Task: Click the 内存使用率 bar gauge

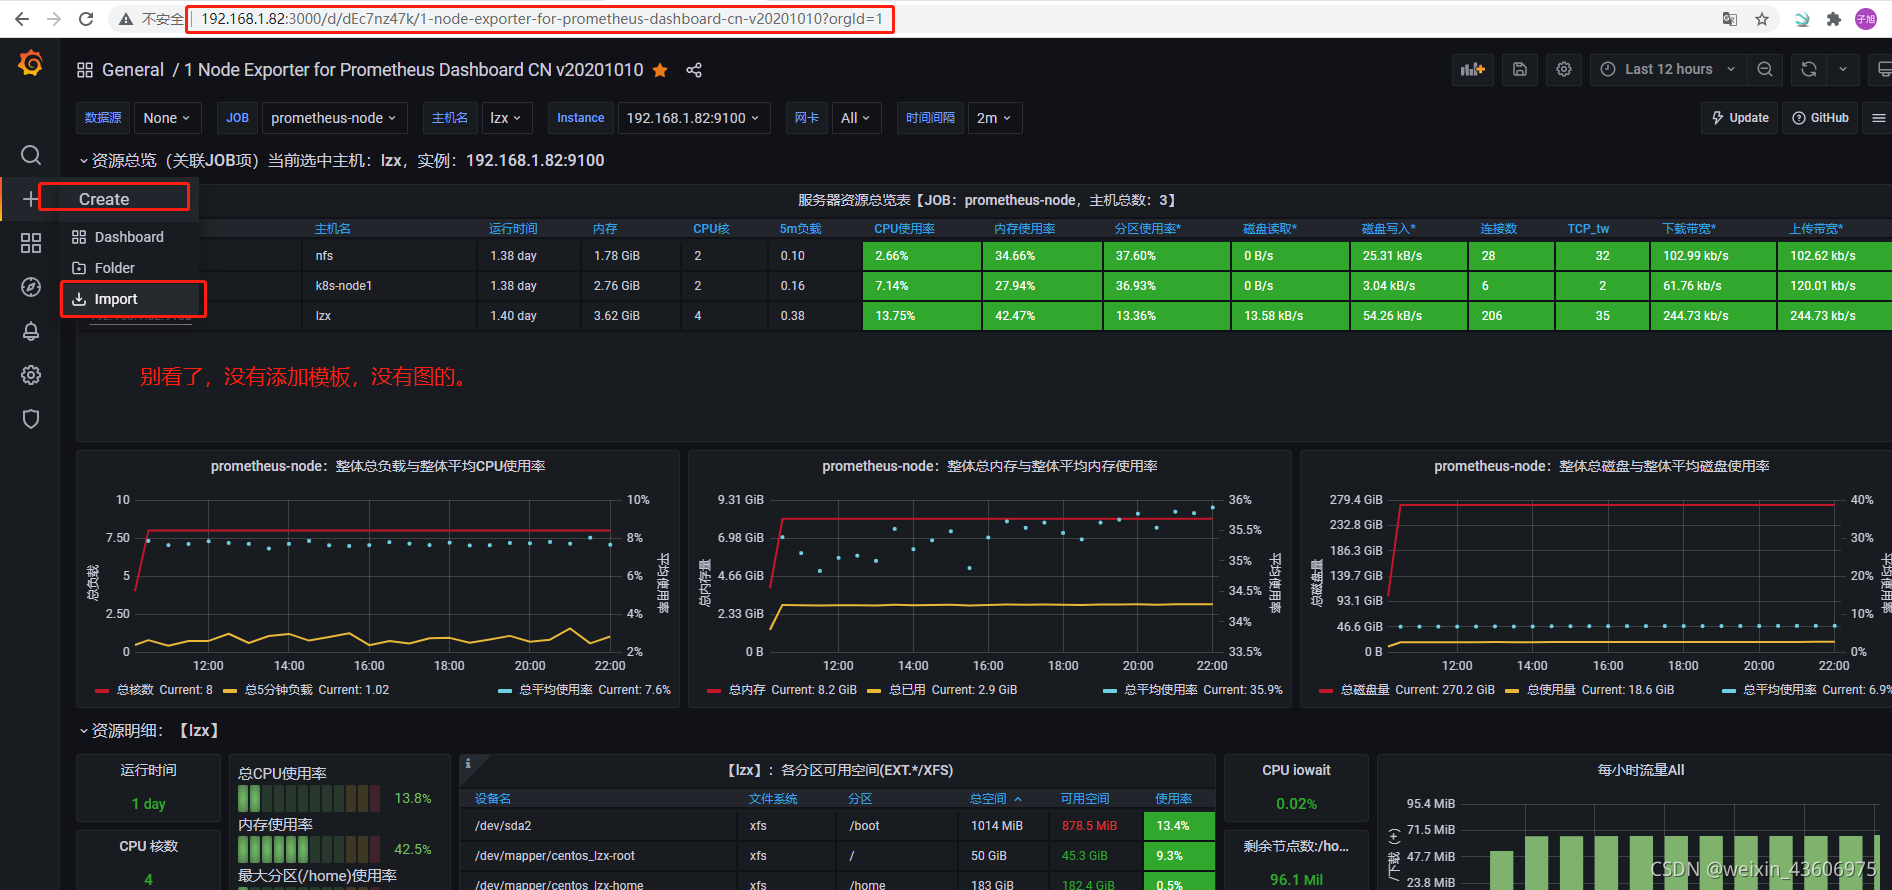Action: click(x=309, y=849)
